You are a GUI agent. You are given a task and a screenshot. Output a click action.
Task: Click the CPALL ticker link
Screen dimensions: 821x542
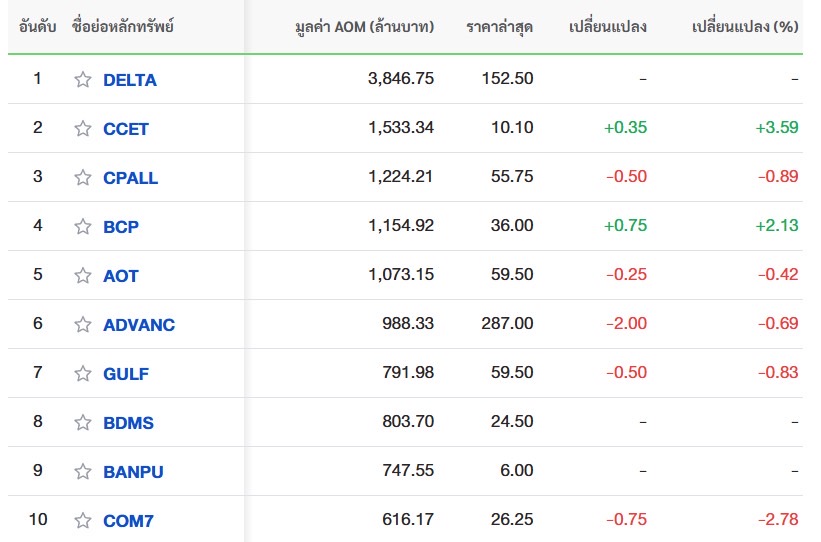point(131,178)
